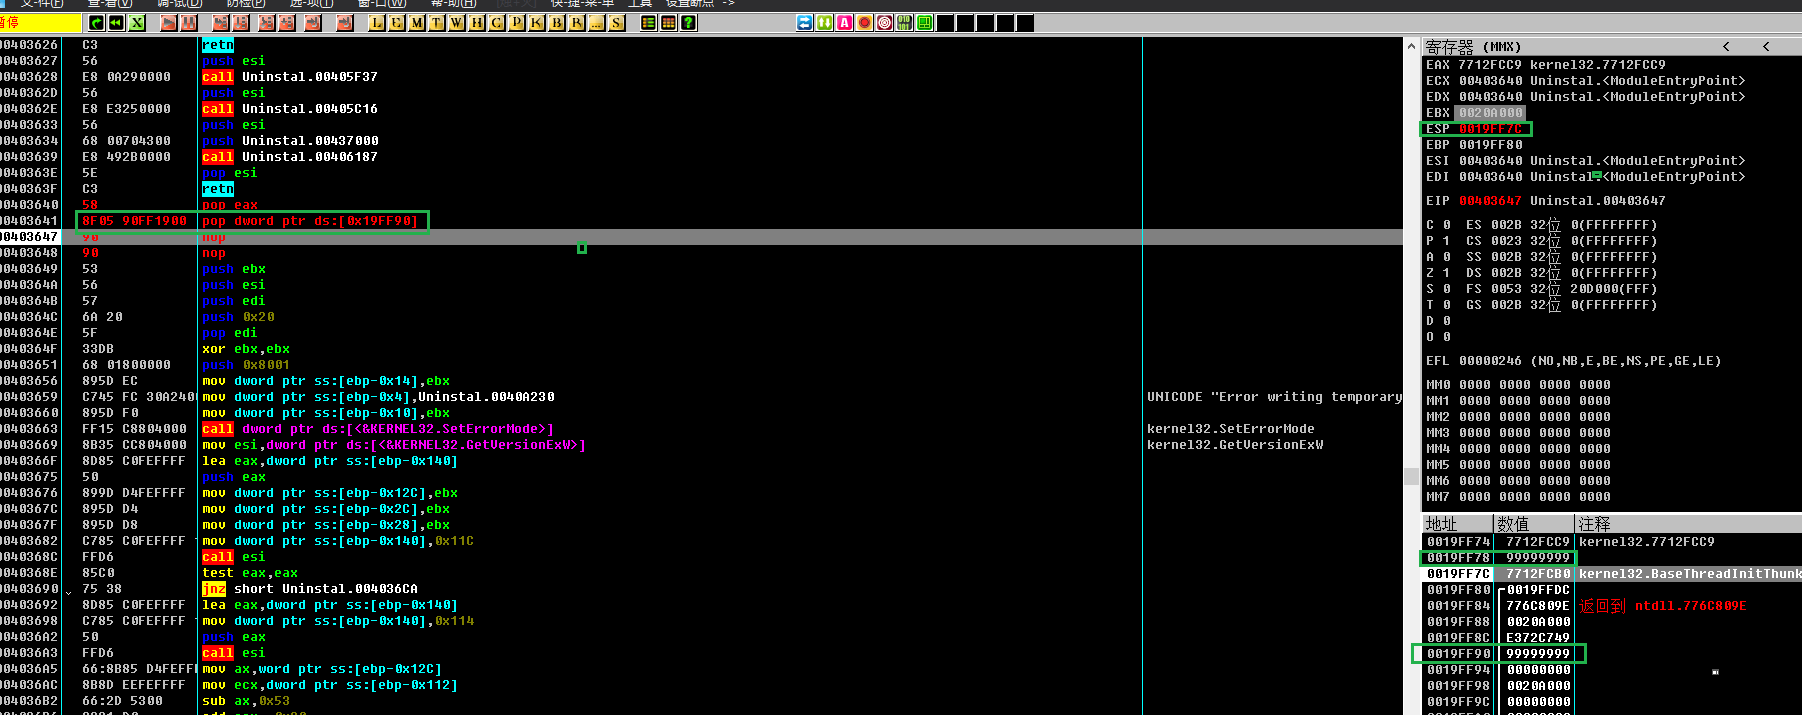This screenshot has height=715, width=1802.
Task: Toggle the A auxiliary flag value
Action: (x=1447, y=257)
